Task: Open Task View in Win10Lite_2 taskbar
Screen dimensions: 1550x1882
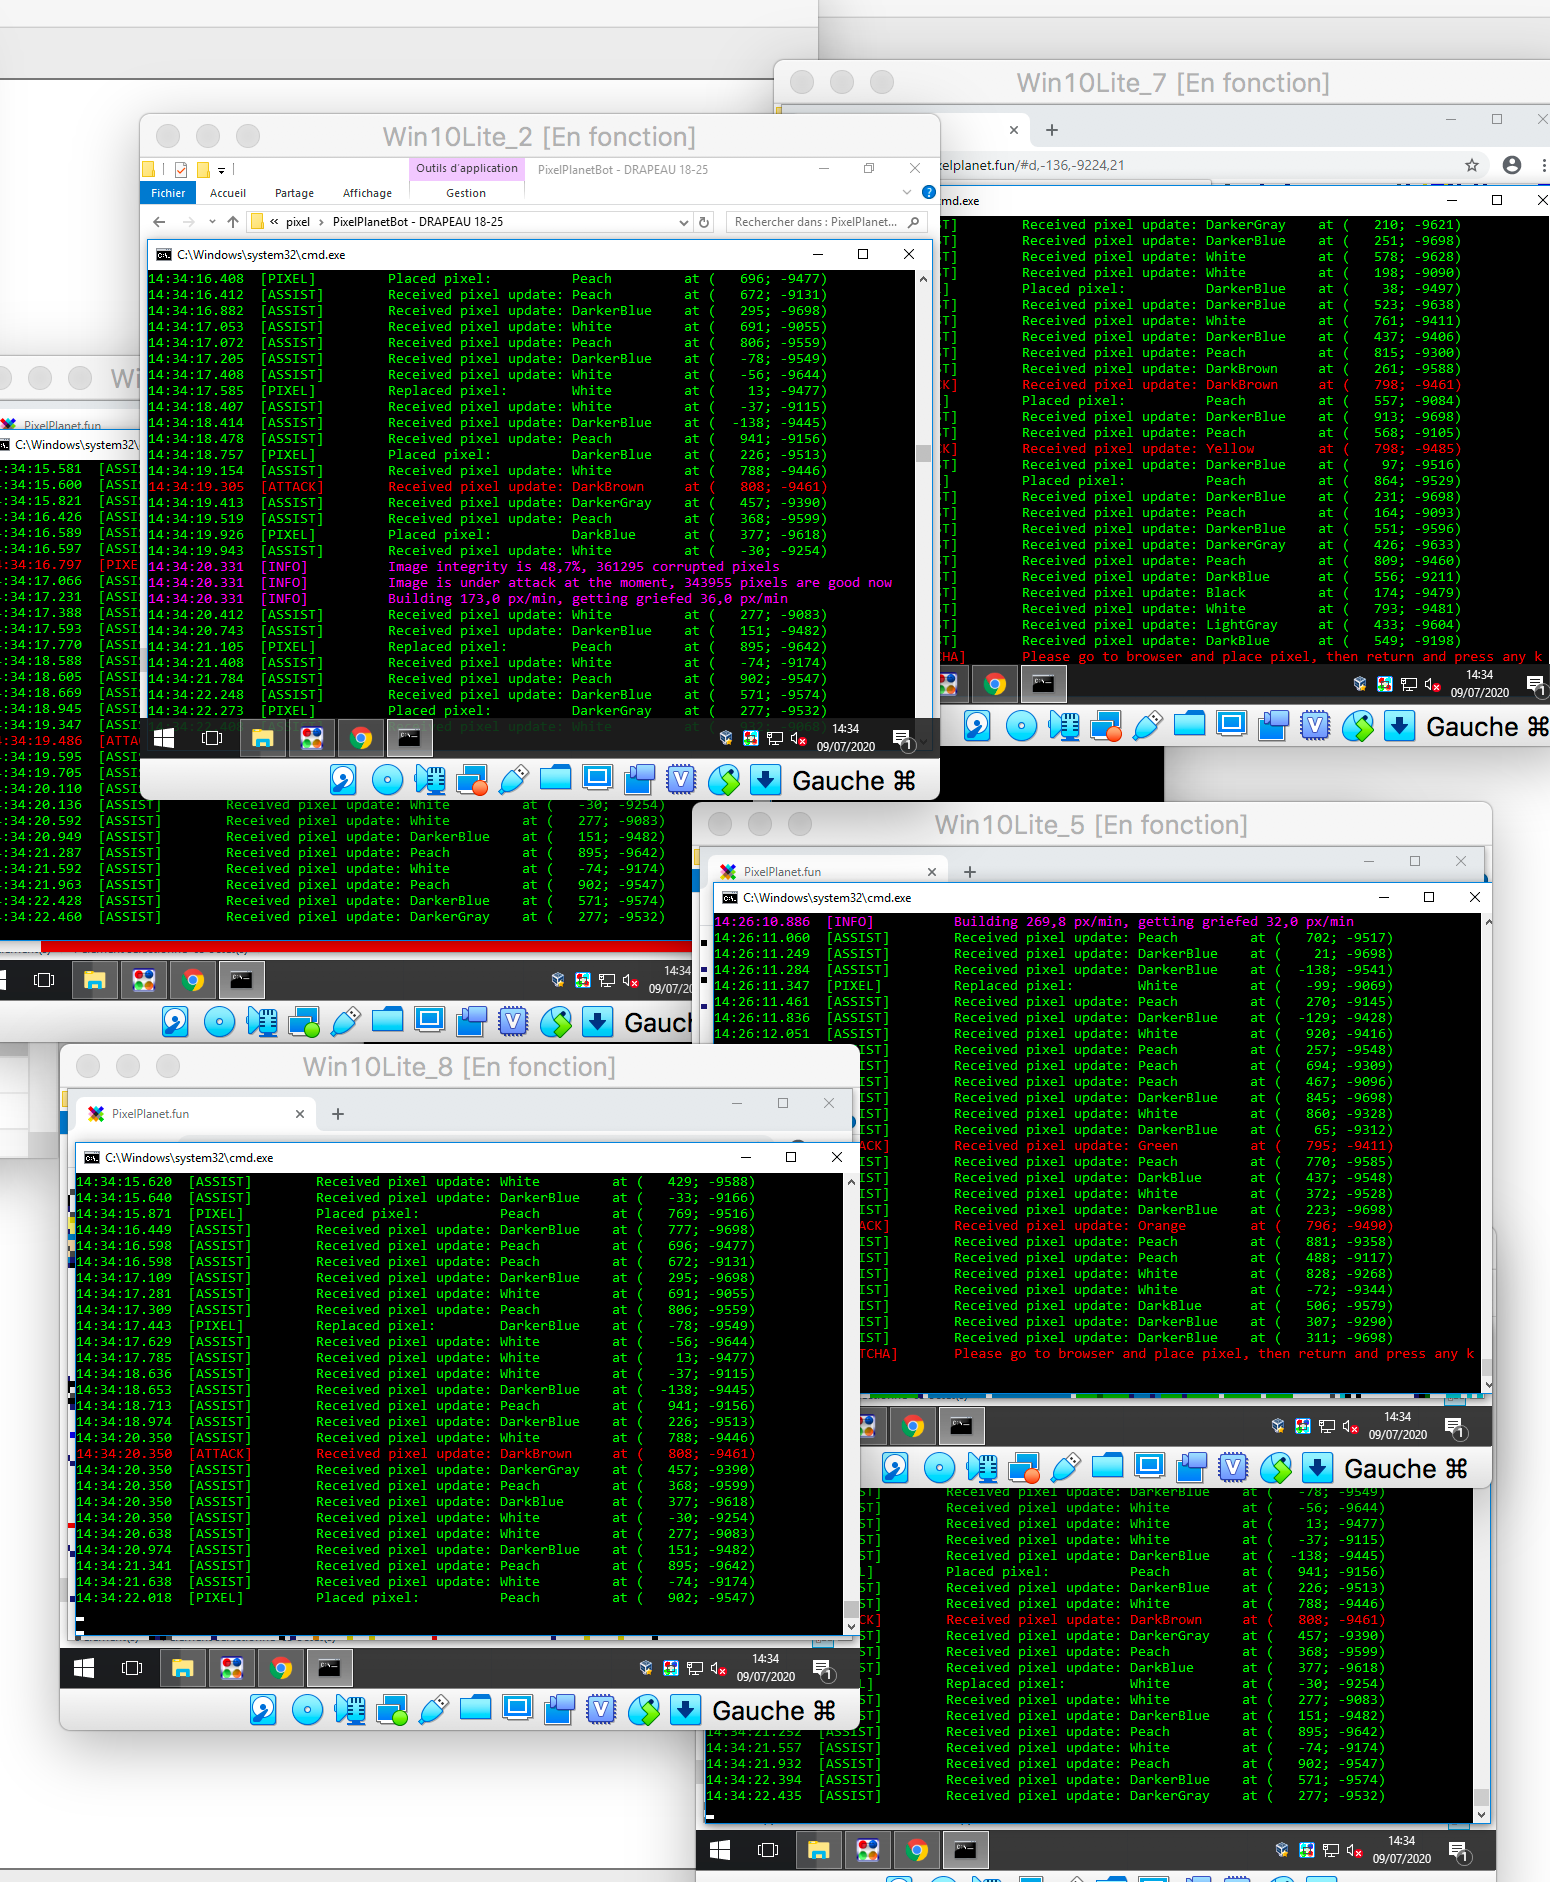Action: (x=212, y=738)
